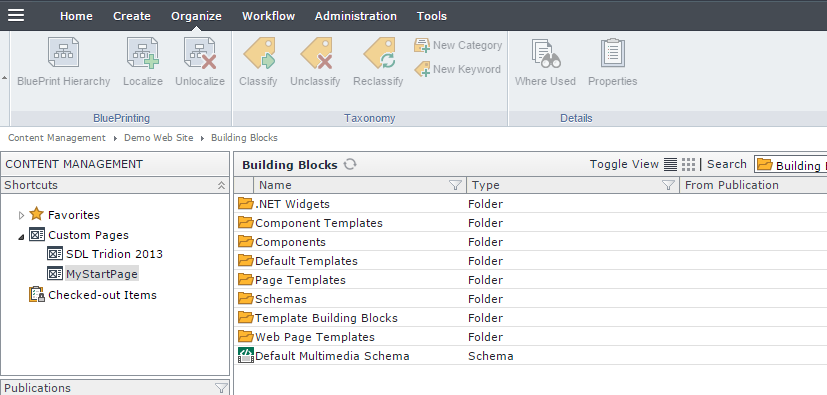Click the Schema type cell
827x395 pixels.
[491, 356]
